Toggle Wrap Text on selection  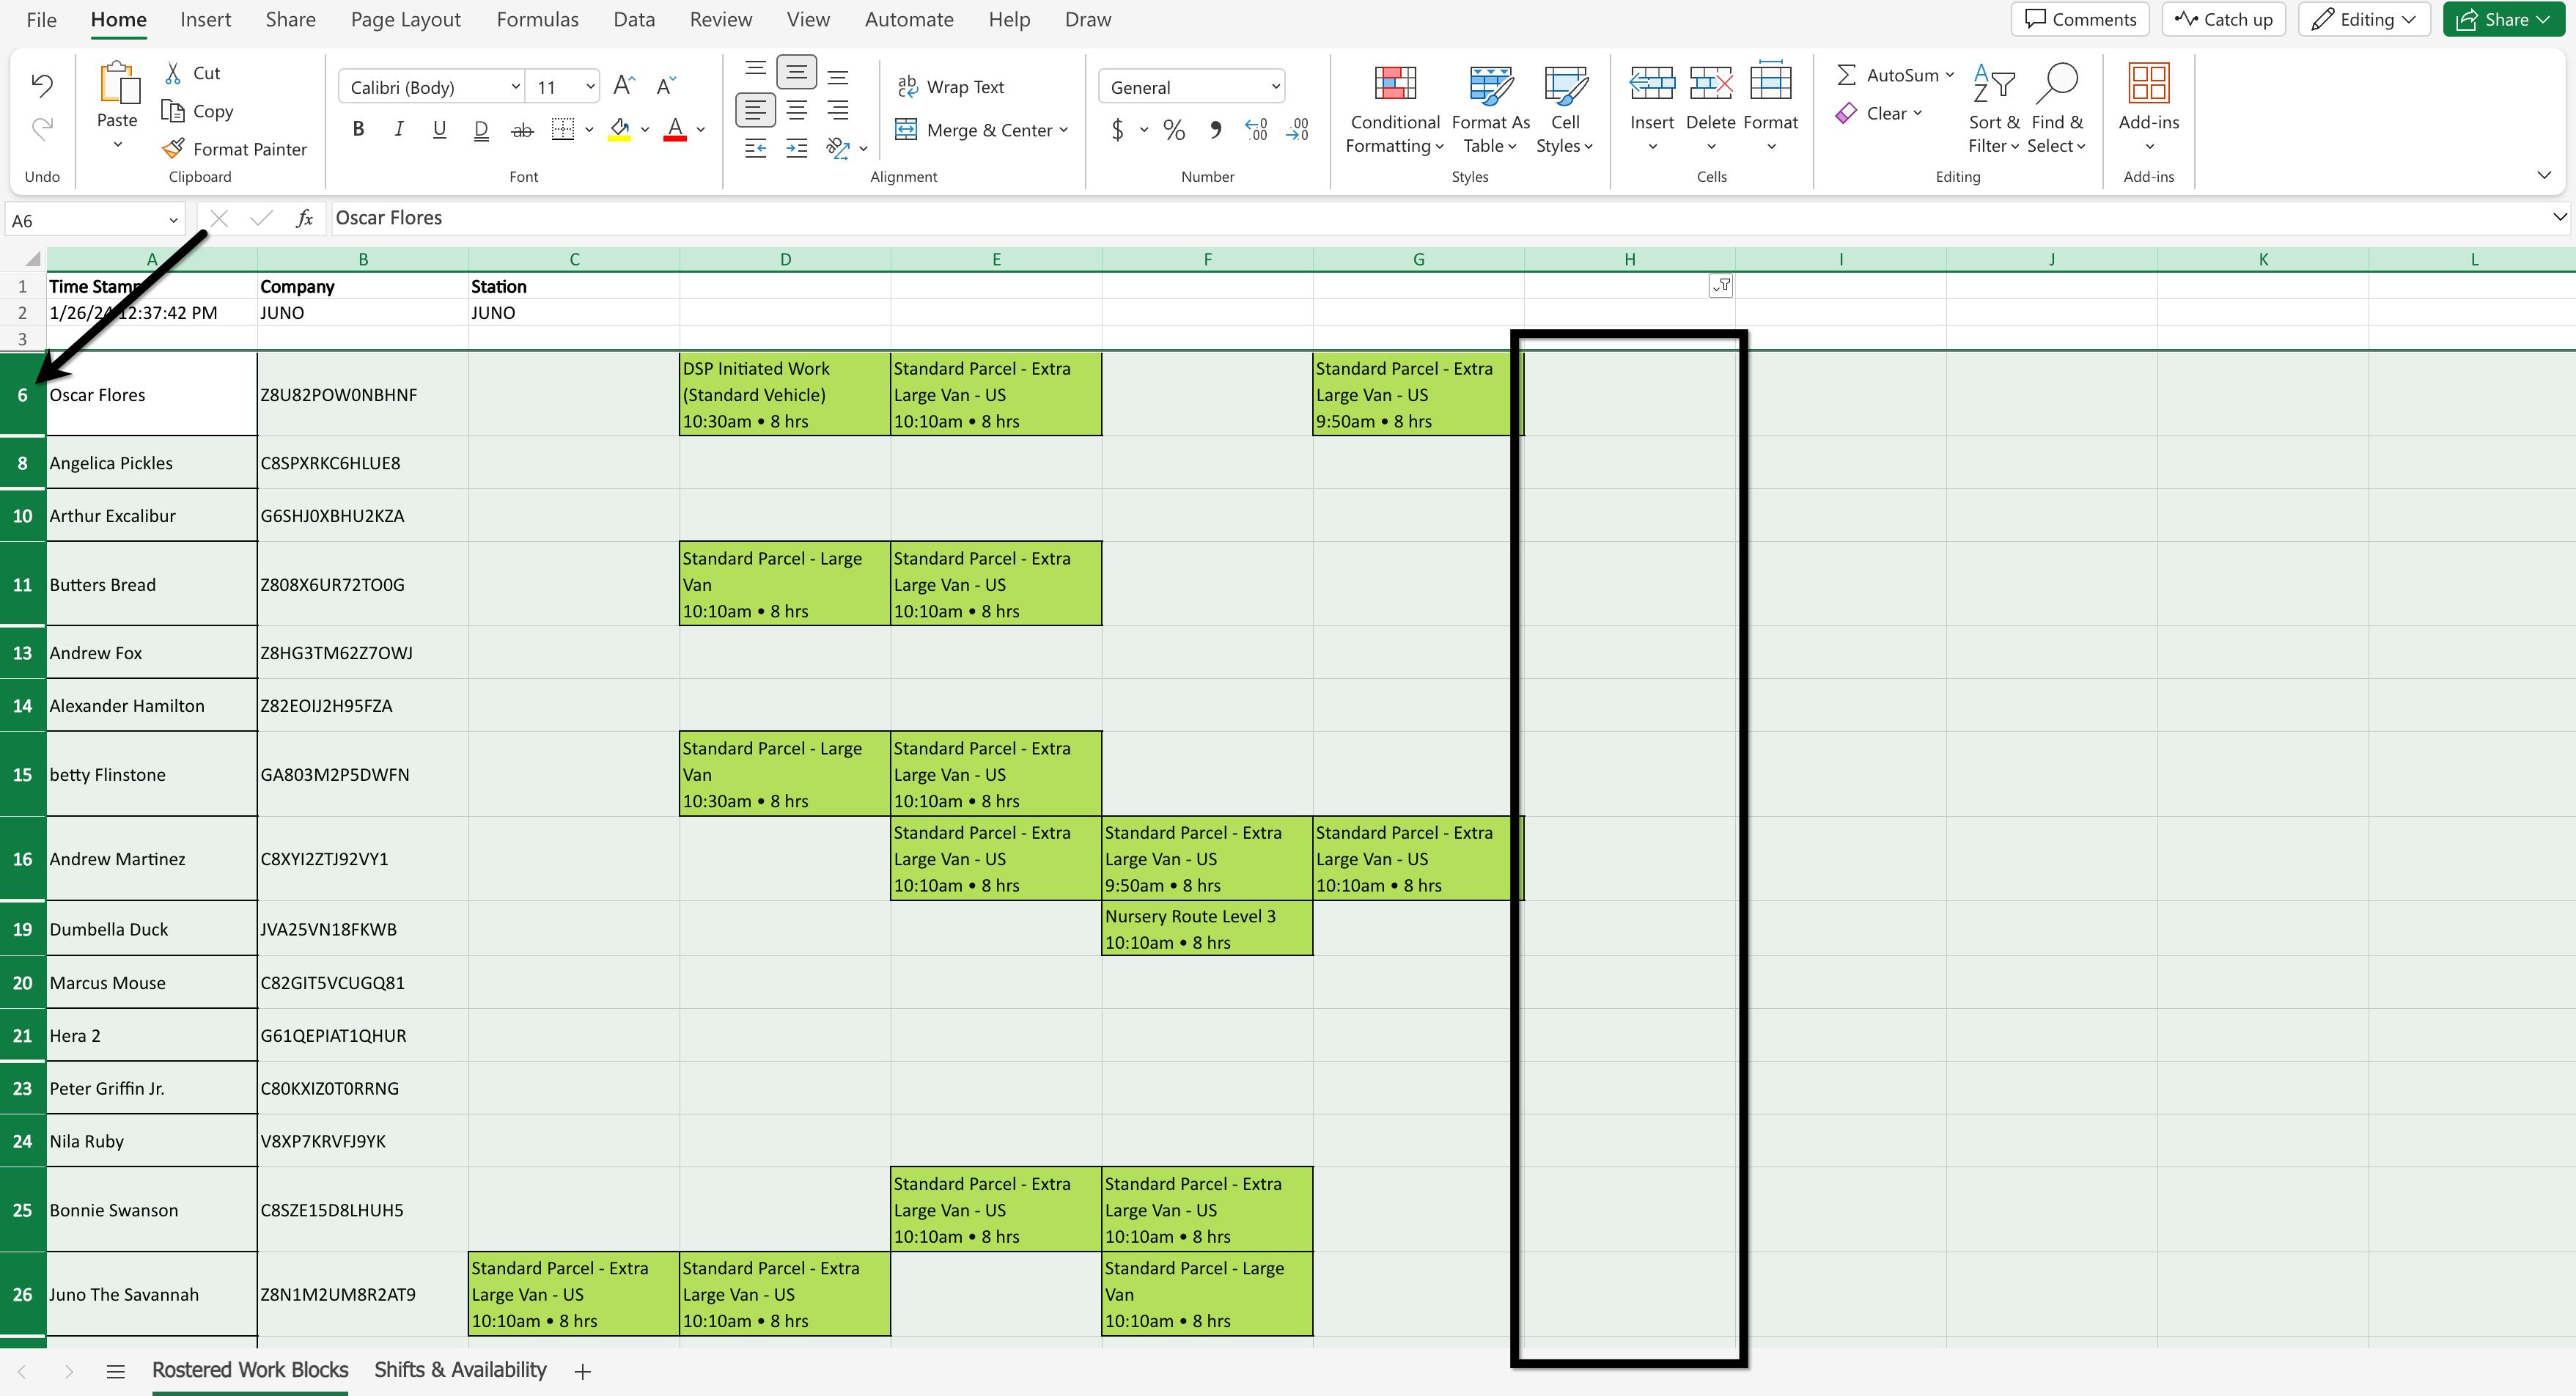click(x=950, y=87)
